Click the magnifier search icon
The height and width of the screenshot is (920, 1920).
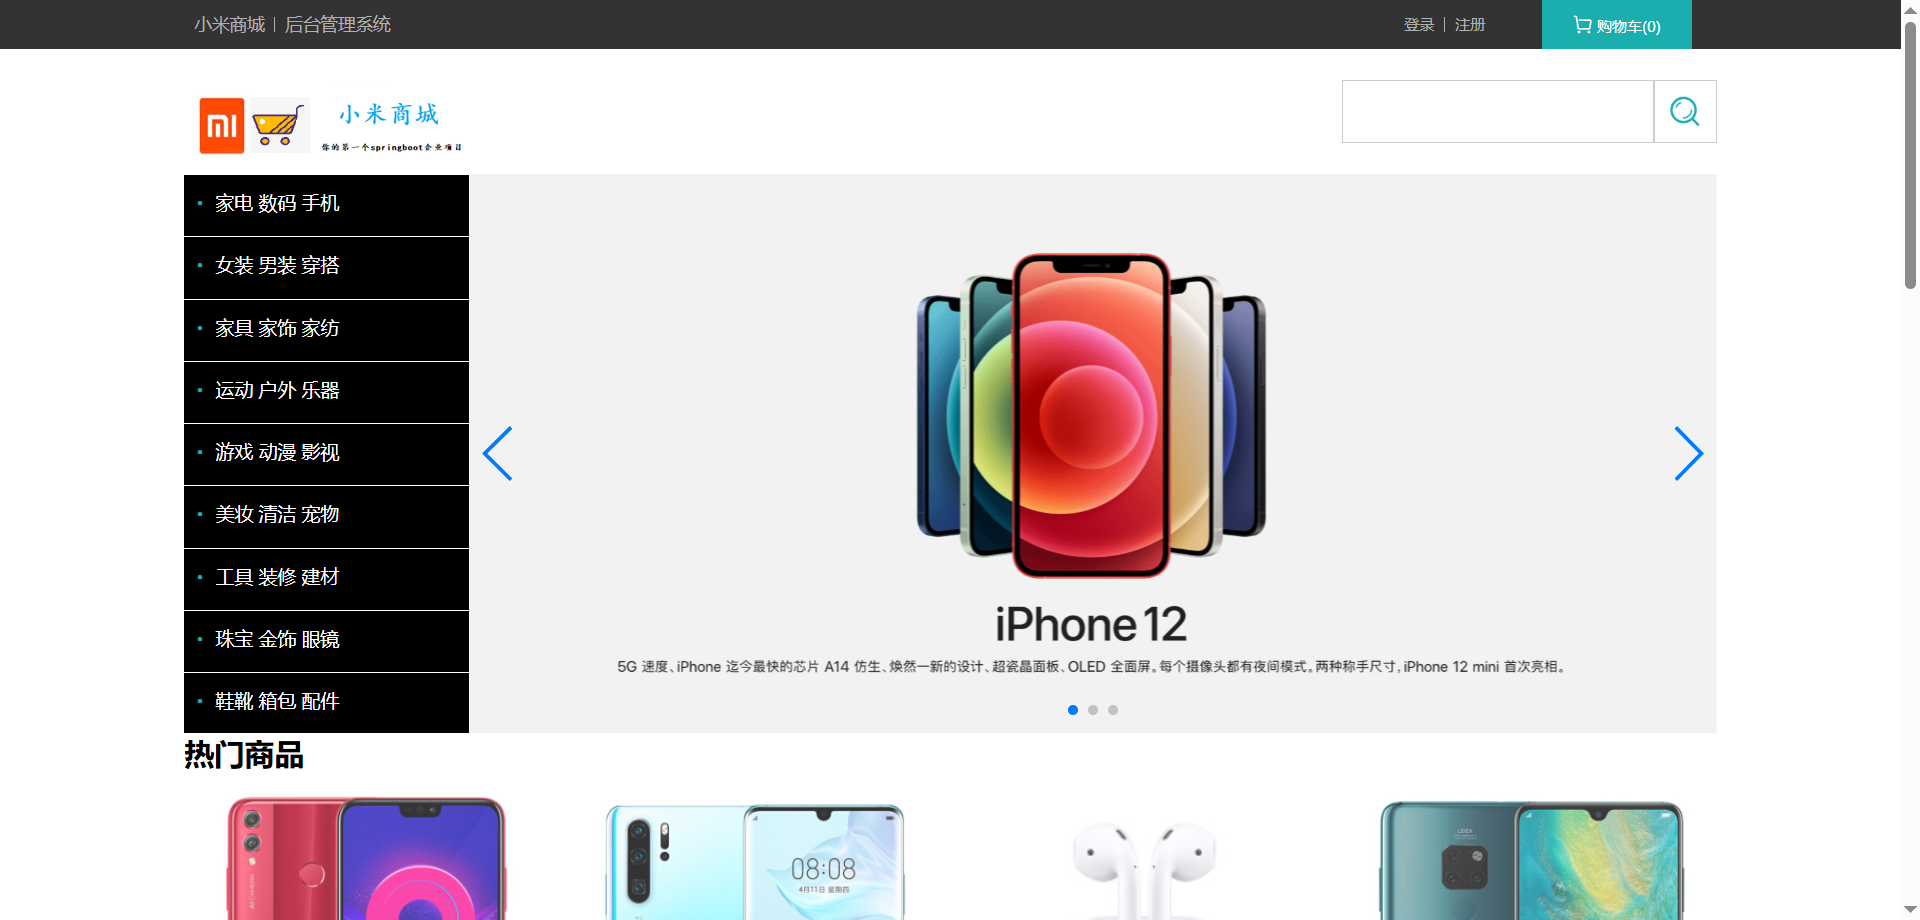(x=1685, y=111)
